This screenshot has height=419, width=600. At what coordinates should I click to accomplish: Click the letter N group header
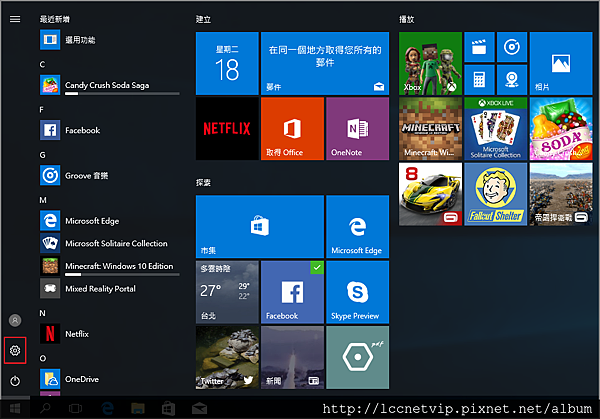(x=42, y=313)
